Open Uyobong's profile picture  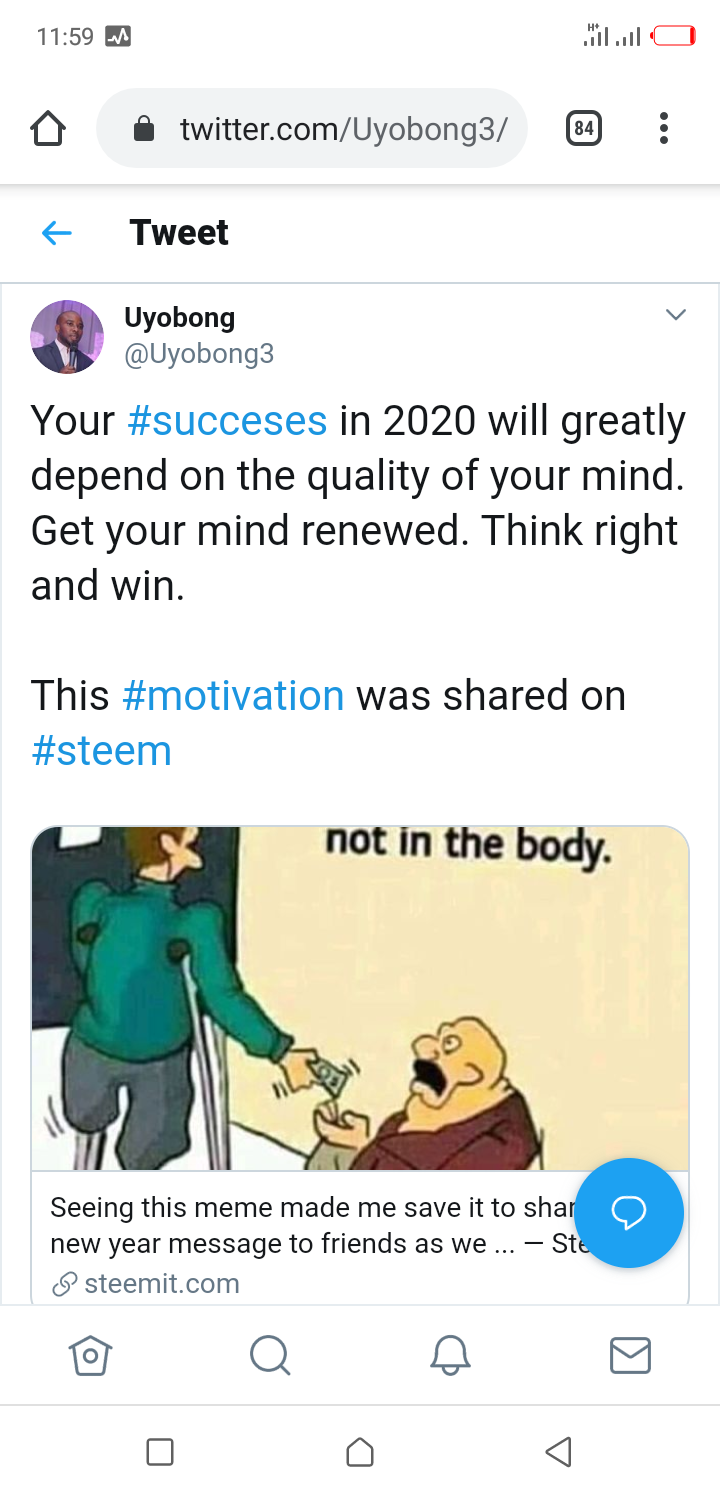pyautogui.click(x=67, y=337)
